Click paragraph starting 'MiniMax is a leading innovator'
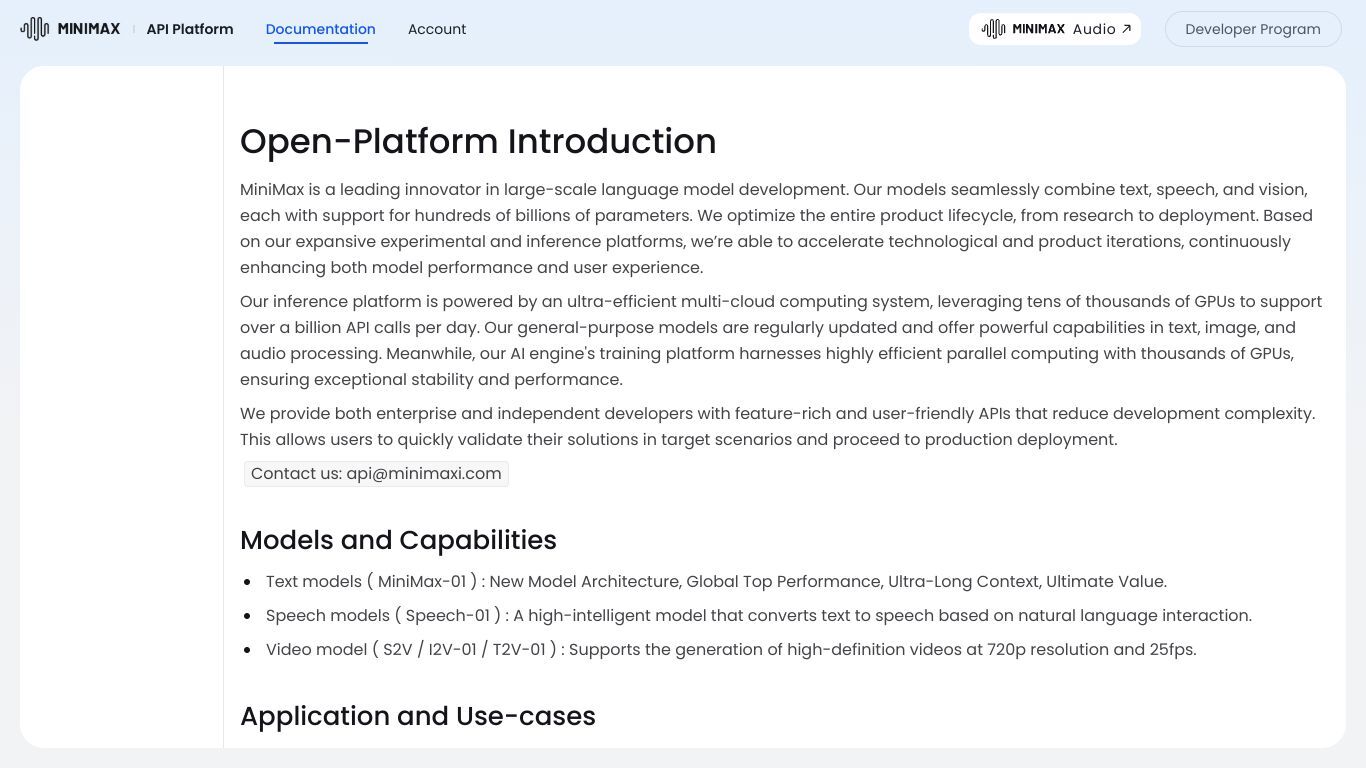Viewport: 1366px width, 768px height. click(776, 228)
